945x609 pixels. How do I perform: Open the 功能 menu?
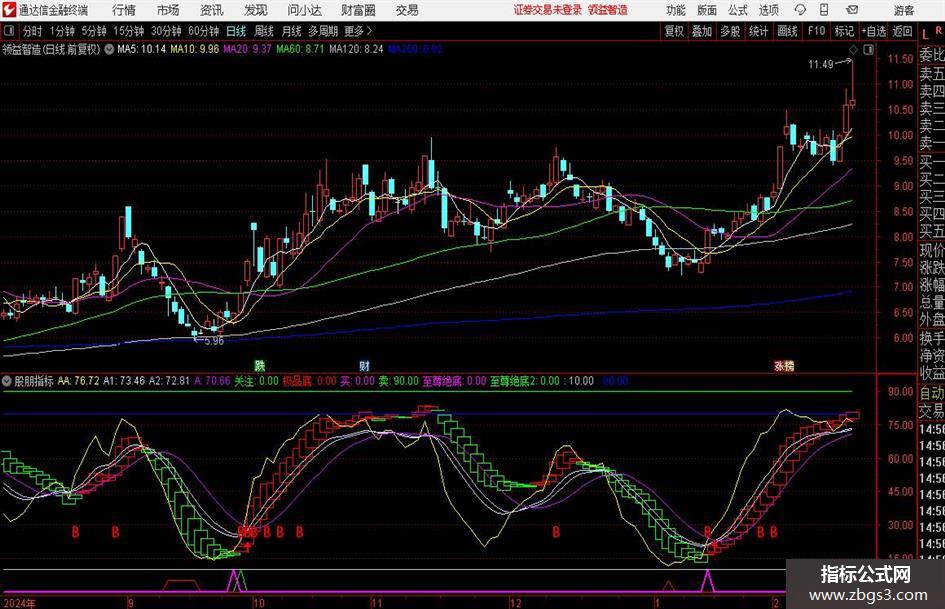click(x=676, y=10)
